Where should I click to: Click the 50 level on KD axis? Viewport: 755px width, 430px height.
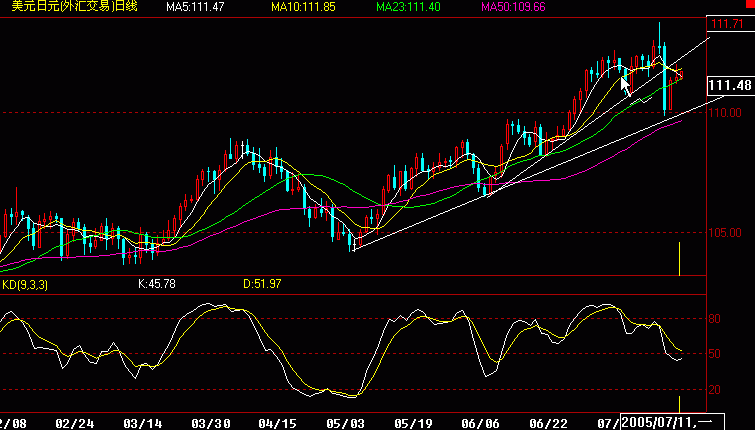click(715, 354)
